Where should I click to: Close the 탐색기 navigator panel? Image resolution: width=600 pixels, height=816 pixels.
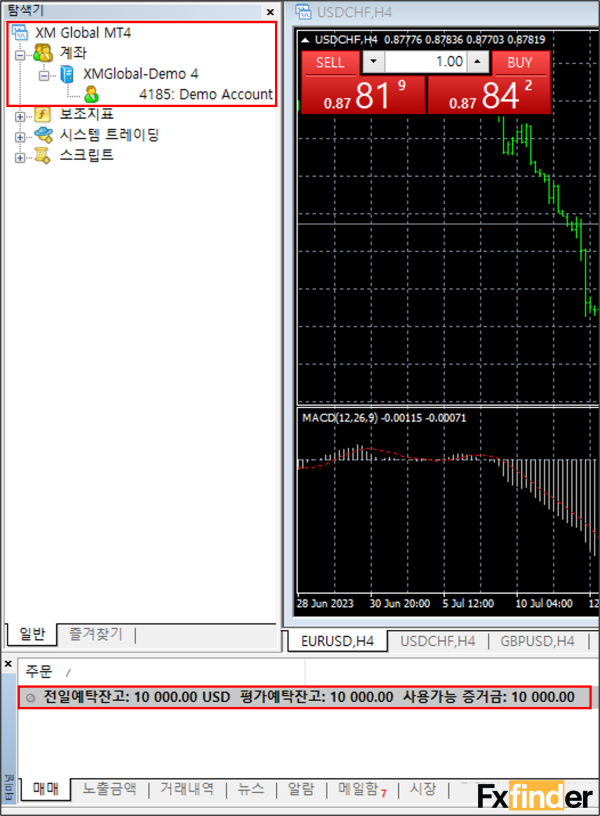tap(270, 11)
